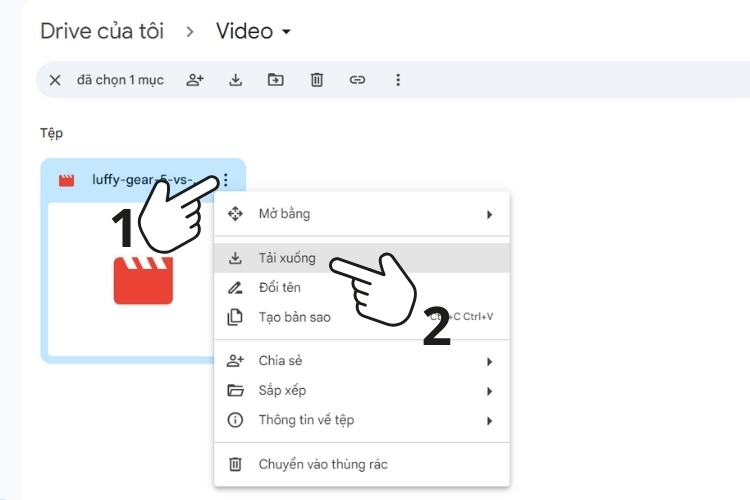Click the move to folder toolbar icon
Screen dimensions: 750x500
click(276, 79)
